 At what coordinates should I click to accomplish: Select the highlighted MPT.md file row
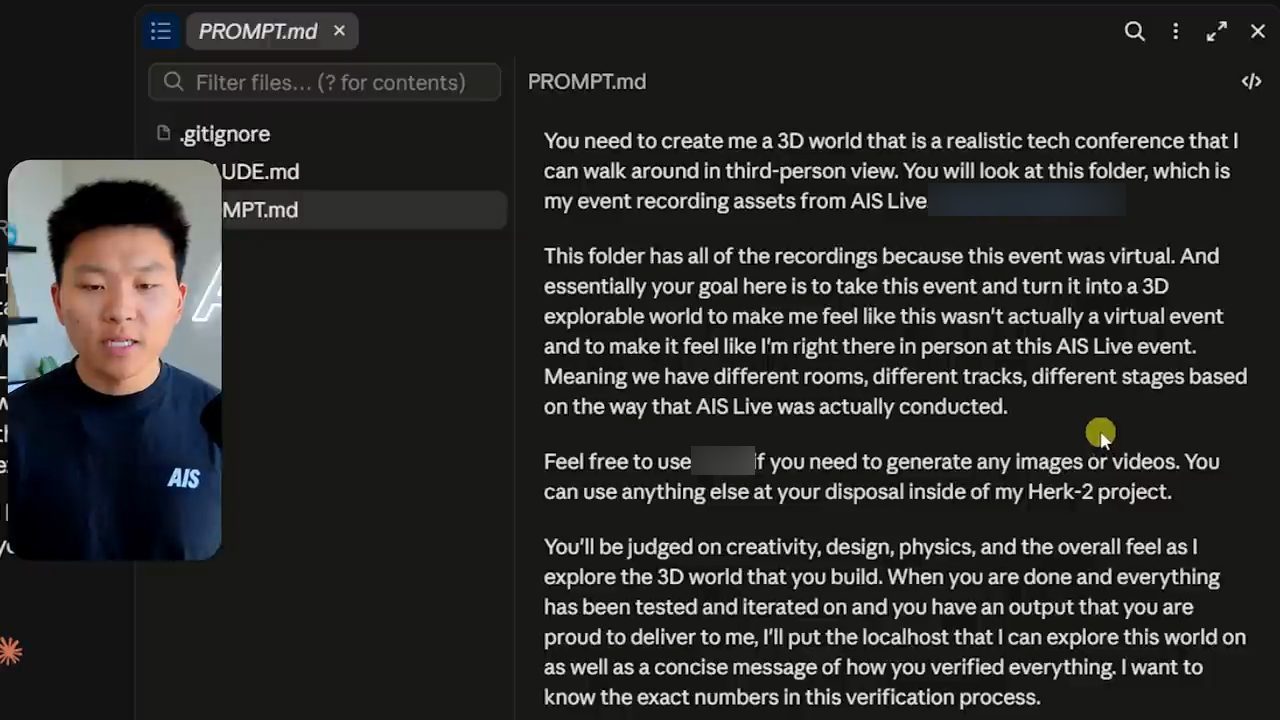point(363,210)
